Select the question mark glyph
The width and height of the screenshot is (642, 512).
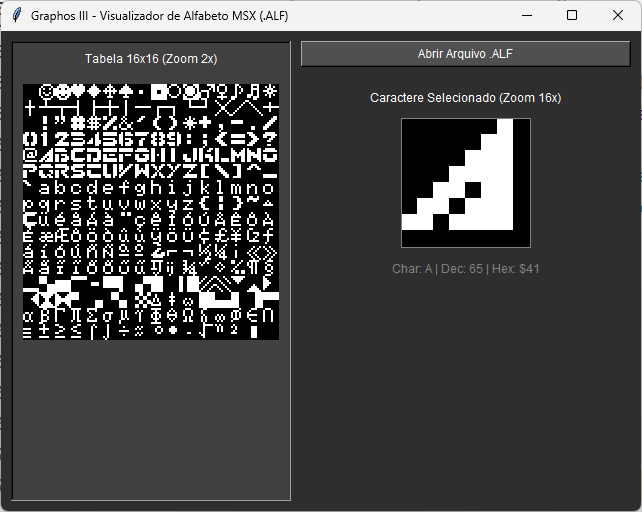(x=271, y=140)
